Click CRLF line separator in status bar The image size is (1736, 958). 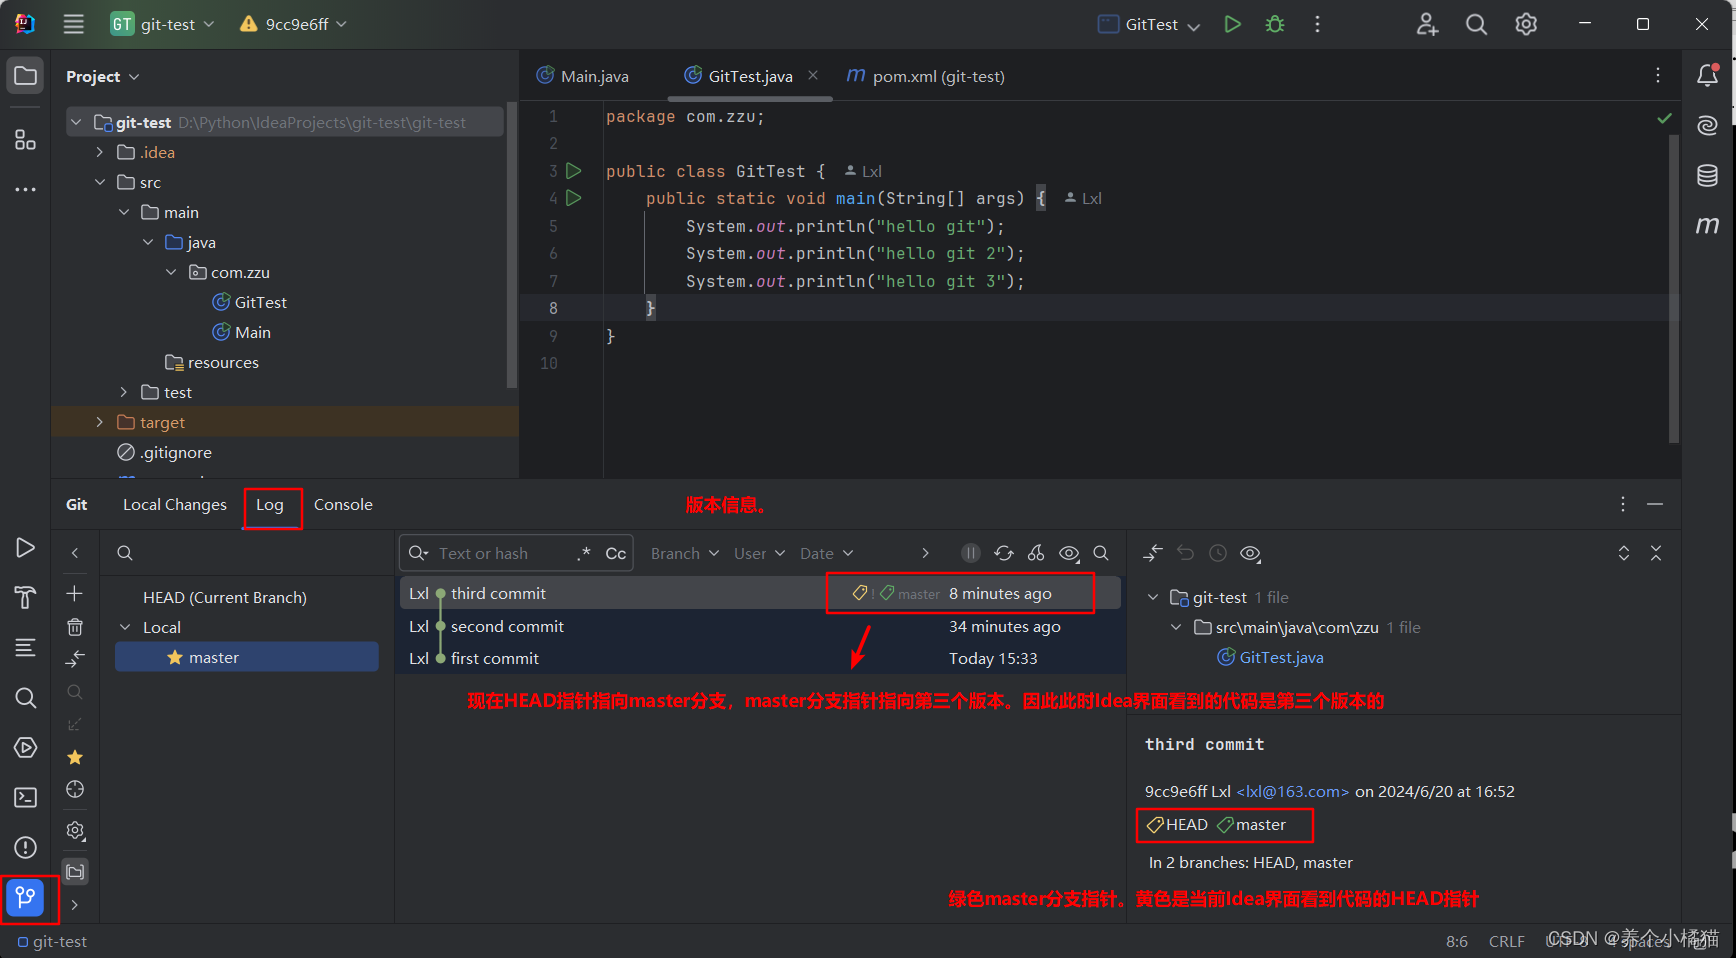(x=1506, y=941)
